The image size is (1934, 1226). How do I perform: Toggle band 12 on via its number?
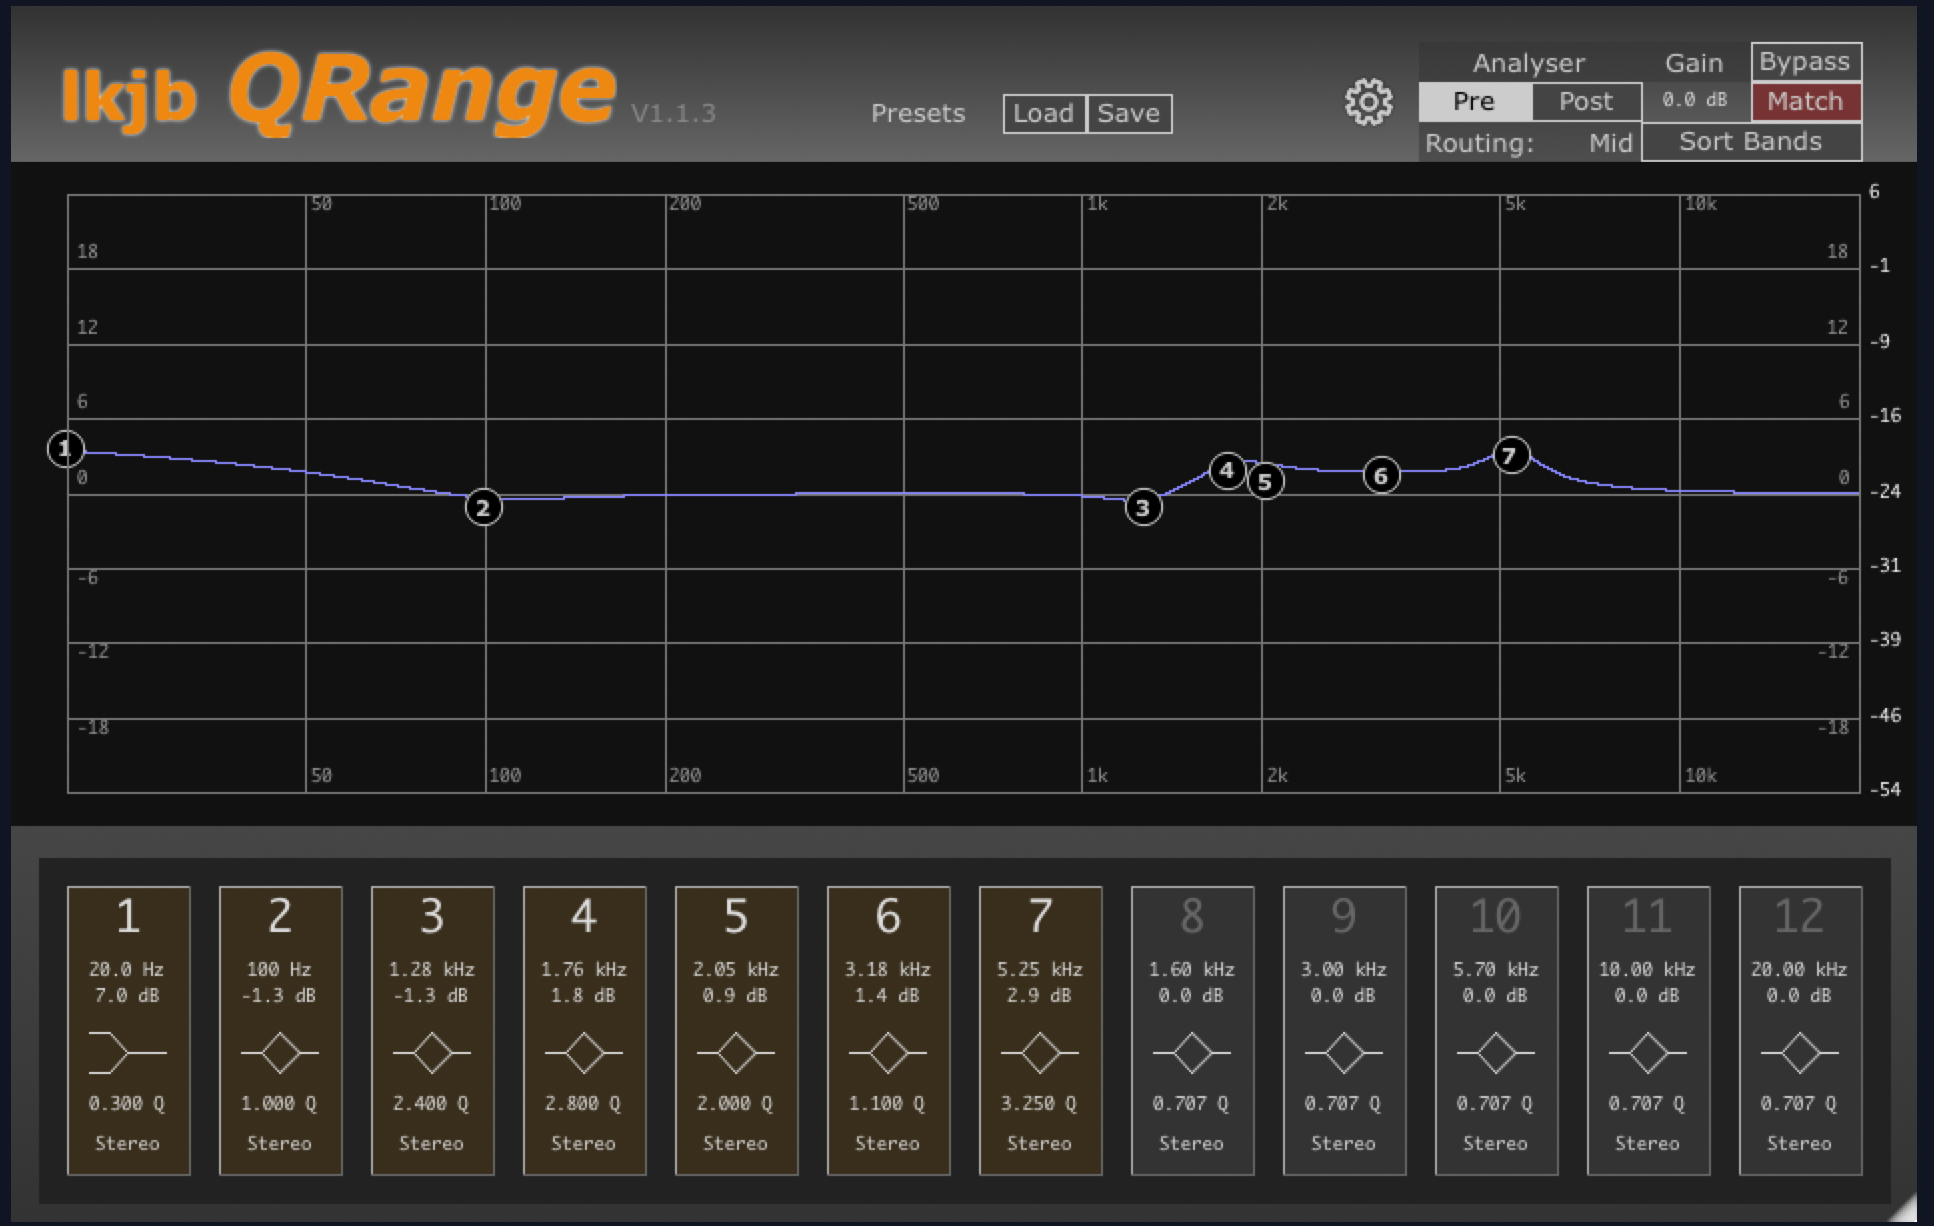coord(1800,915)
